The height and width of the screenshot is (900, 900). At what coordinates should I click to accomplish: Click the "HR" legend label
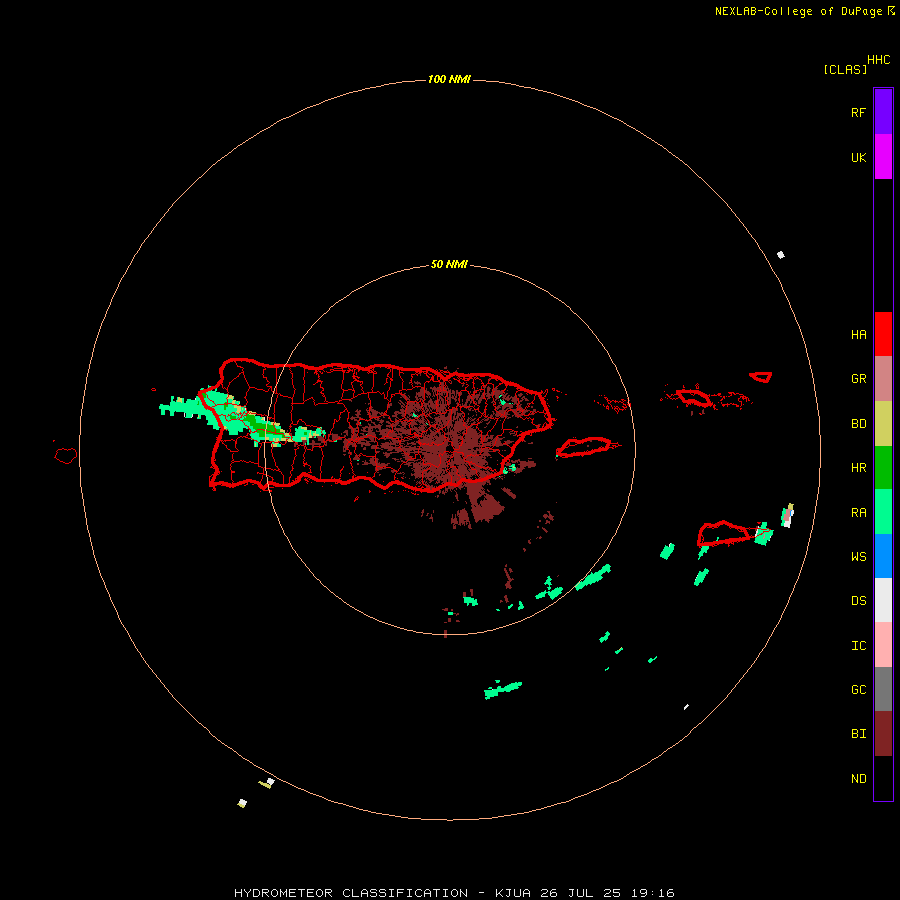click(x=858, y=468)
